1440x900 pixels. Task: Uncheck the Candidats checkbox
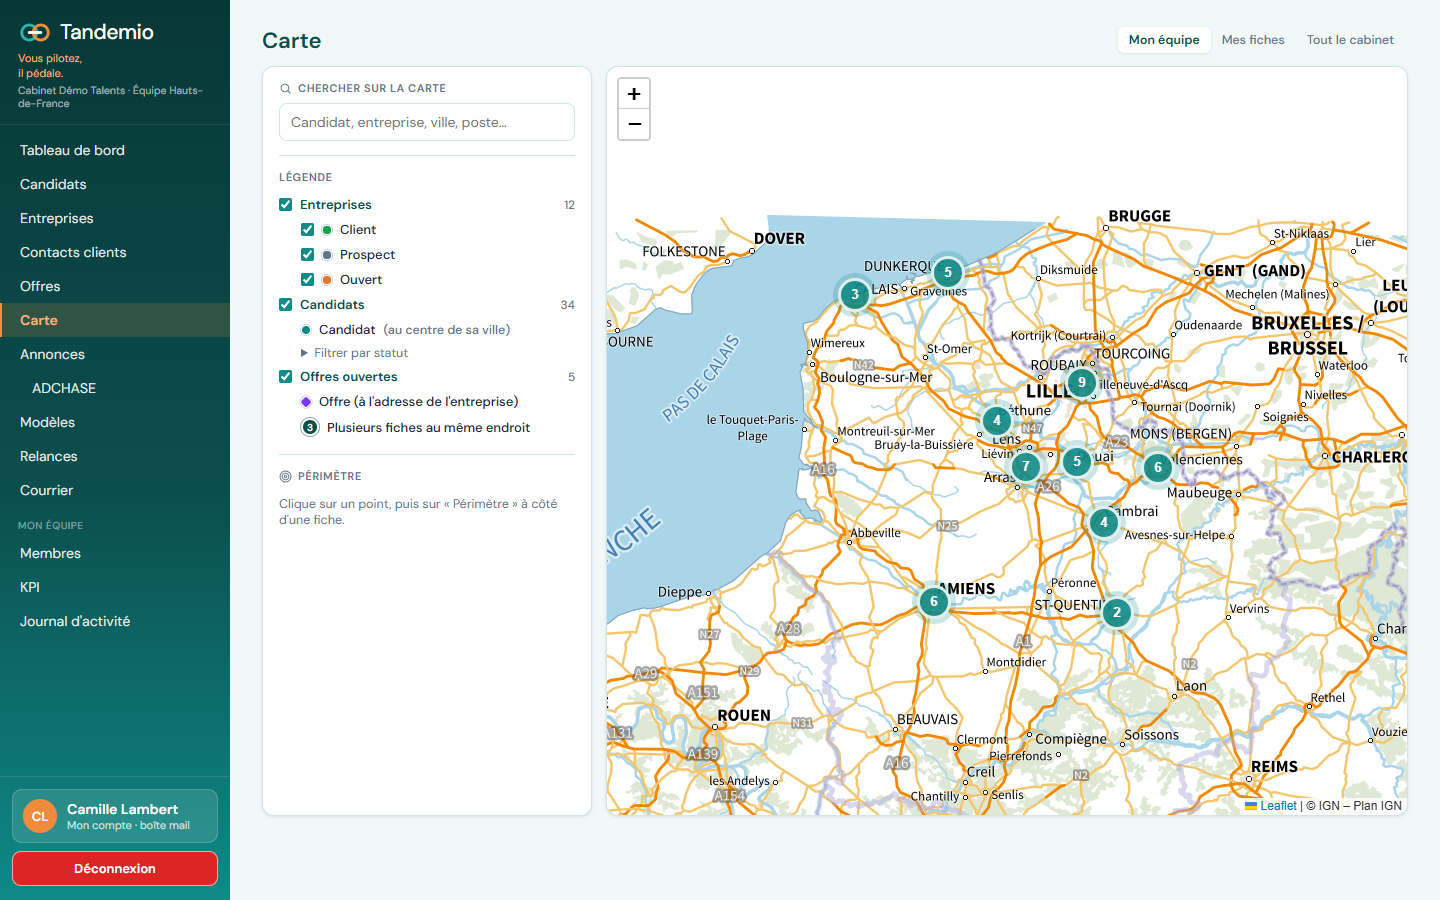pos(286,305)
